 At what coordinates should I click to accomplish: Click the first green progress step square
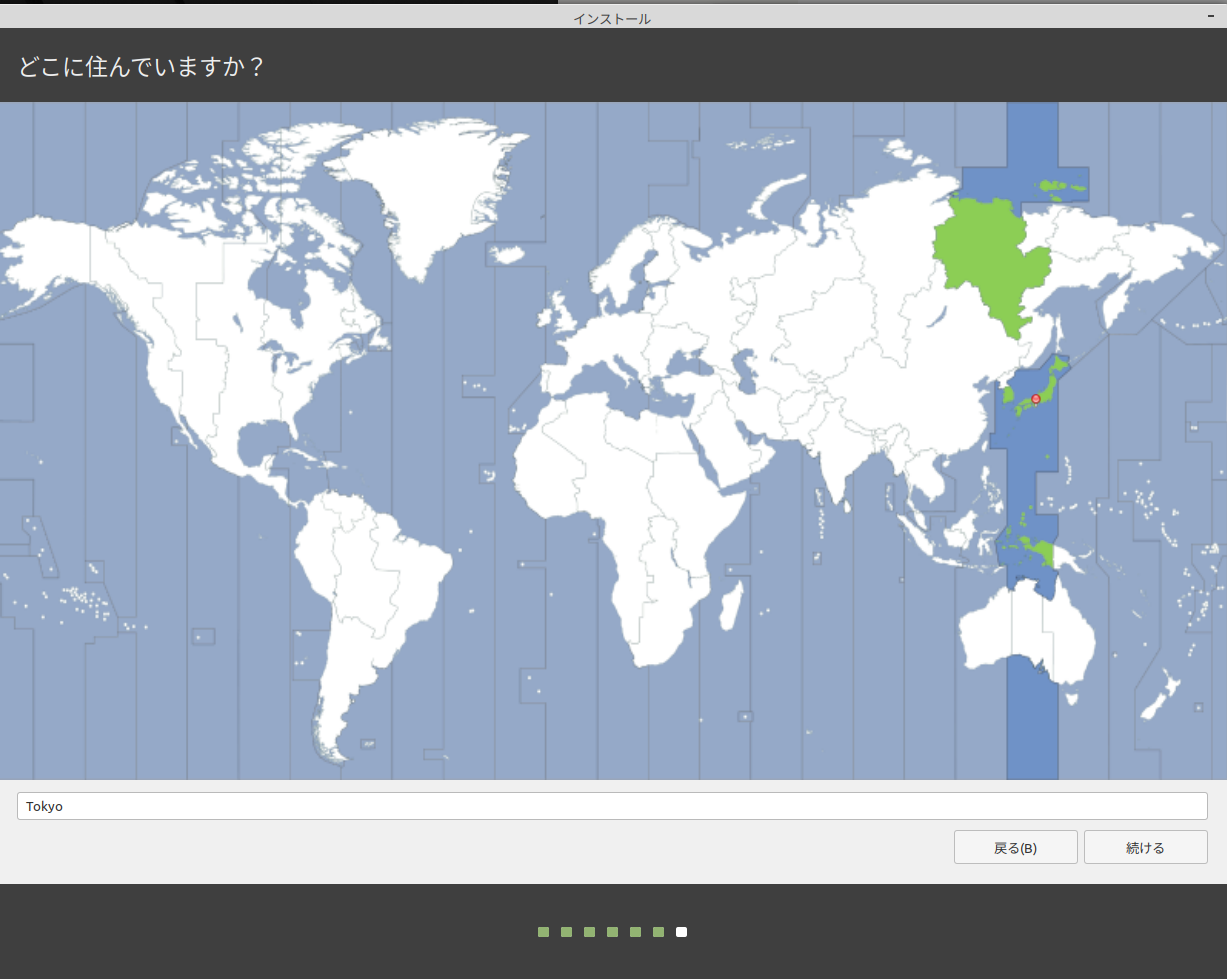click(x=543, y=932)
